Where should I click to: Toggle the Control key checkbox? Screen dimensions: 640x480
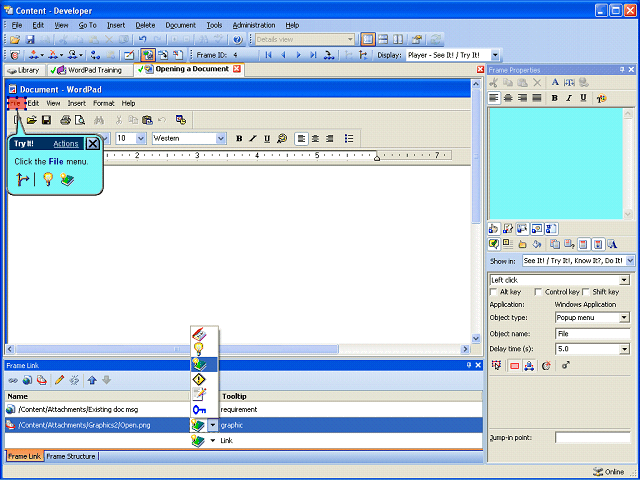[x=538, y=292]
